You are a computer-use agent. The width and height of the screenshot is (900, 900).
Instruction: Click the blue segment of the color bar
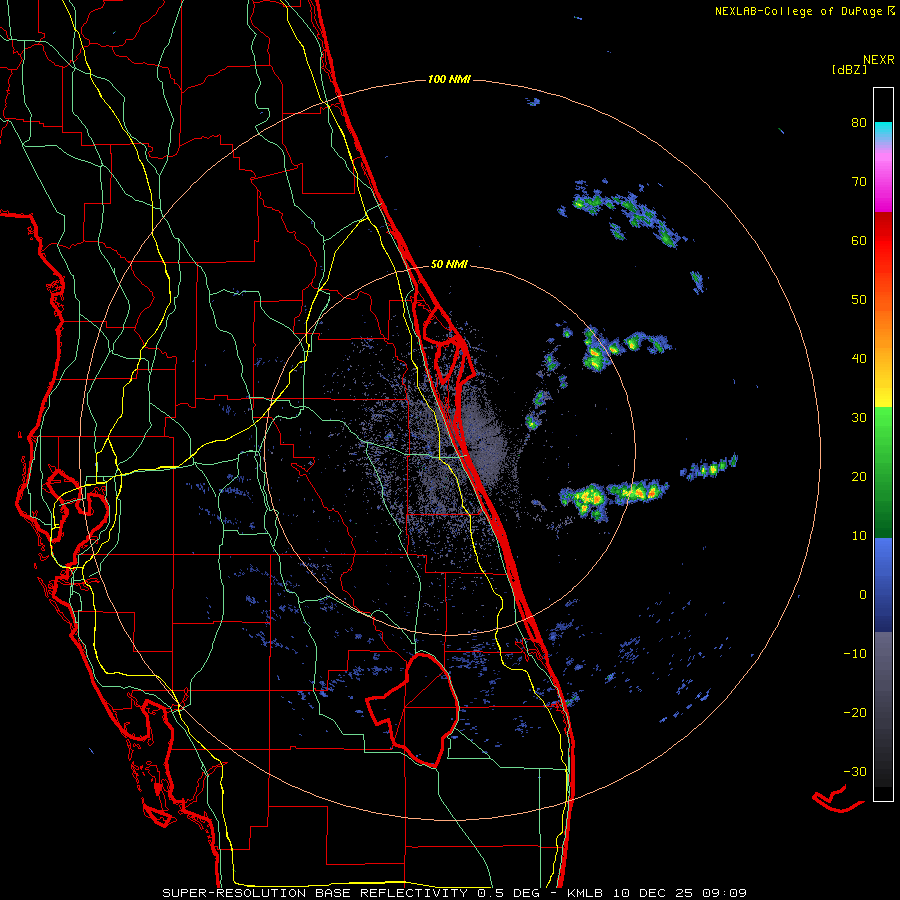(x=883, y=584)
